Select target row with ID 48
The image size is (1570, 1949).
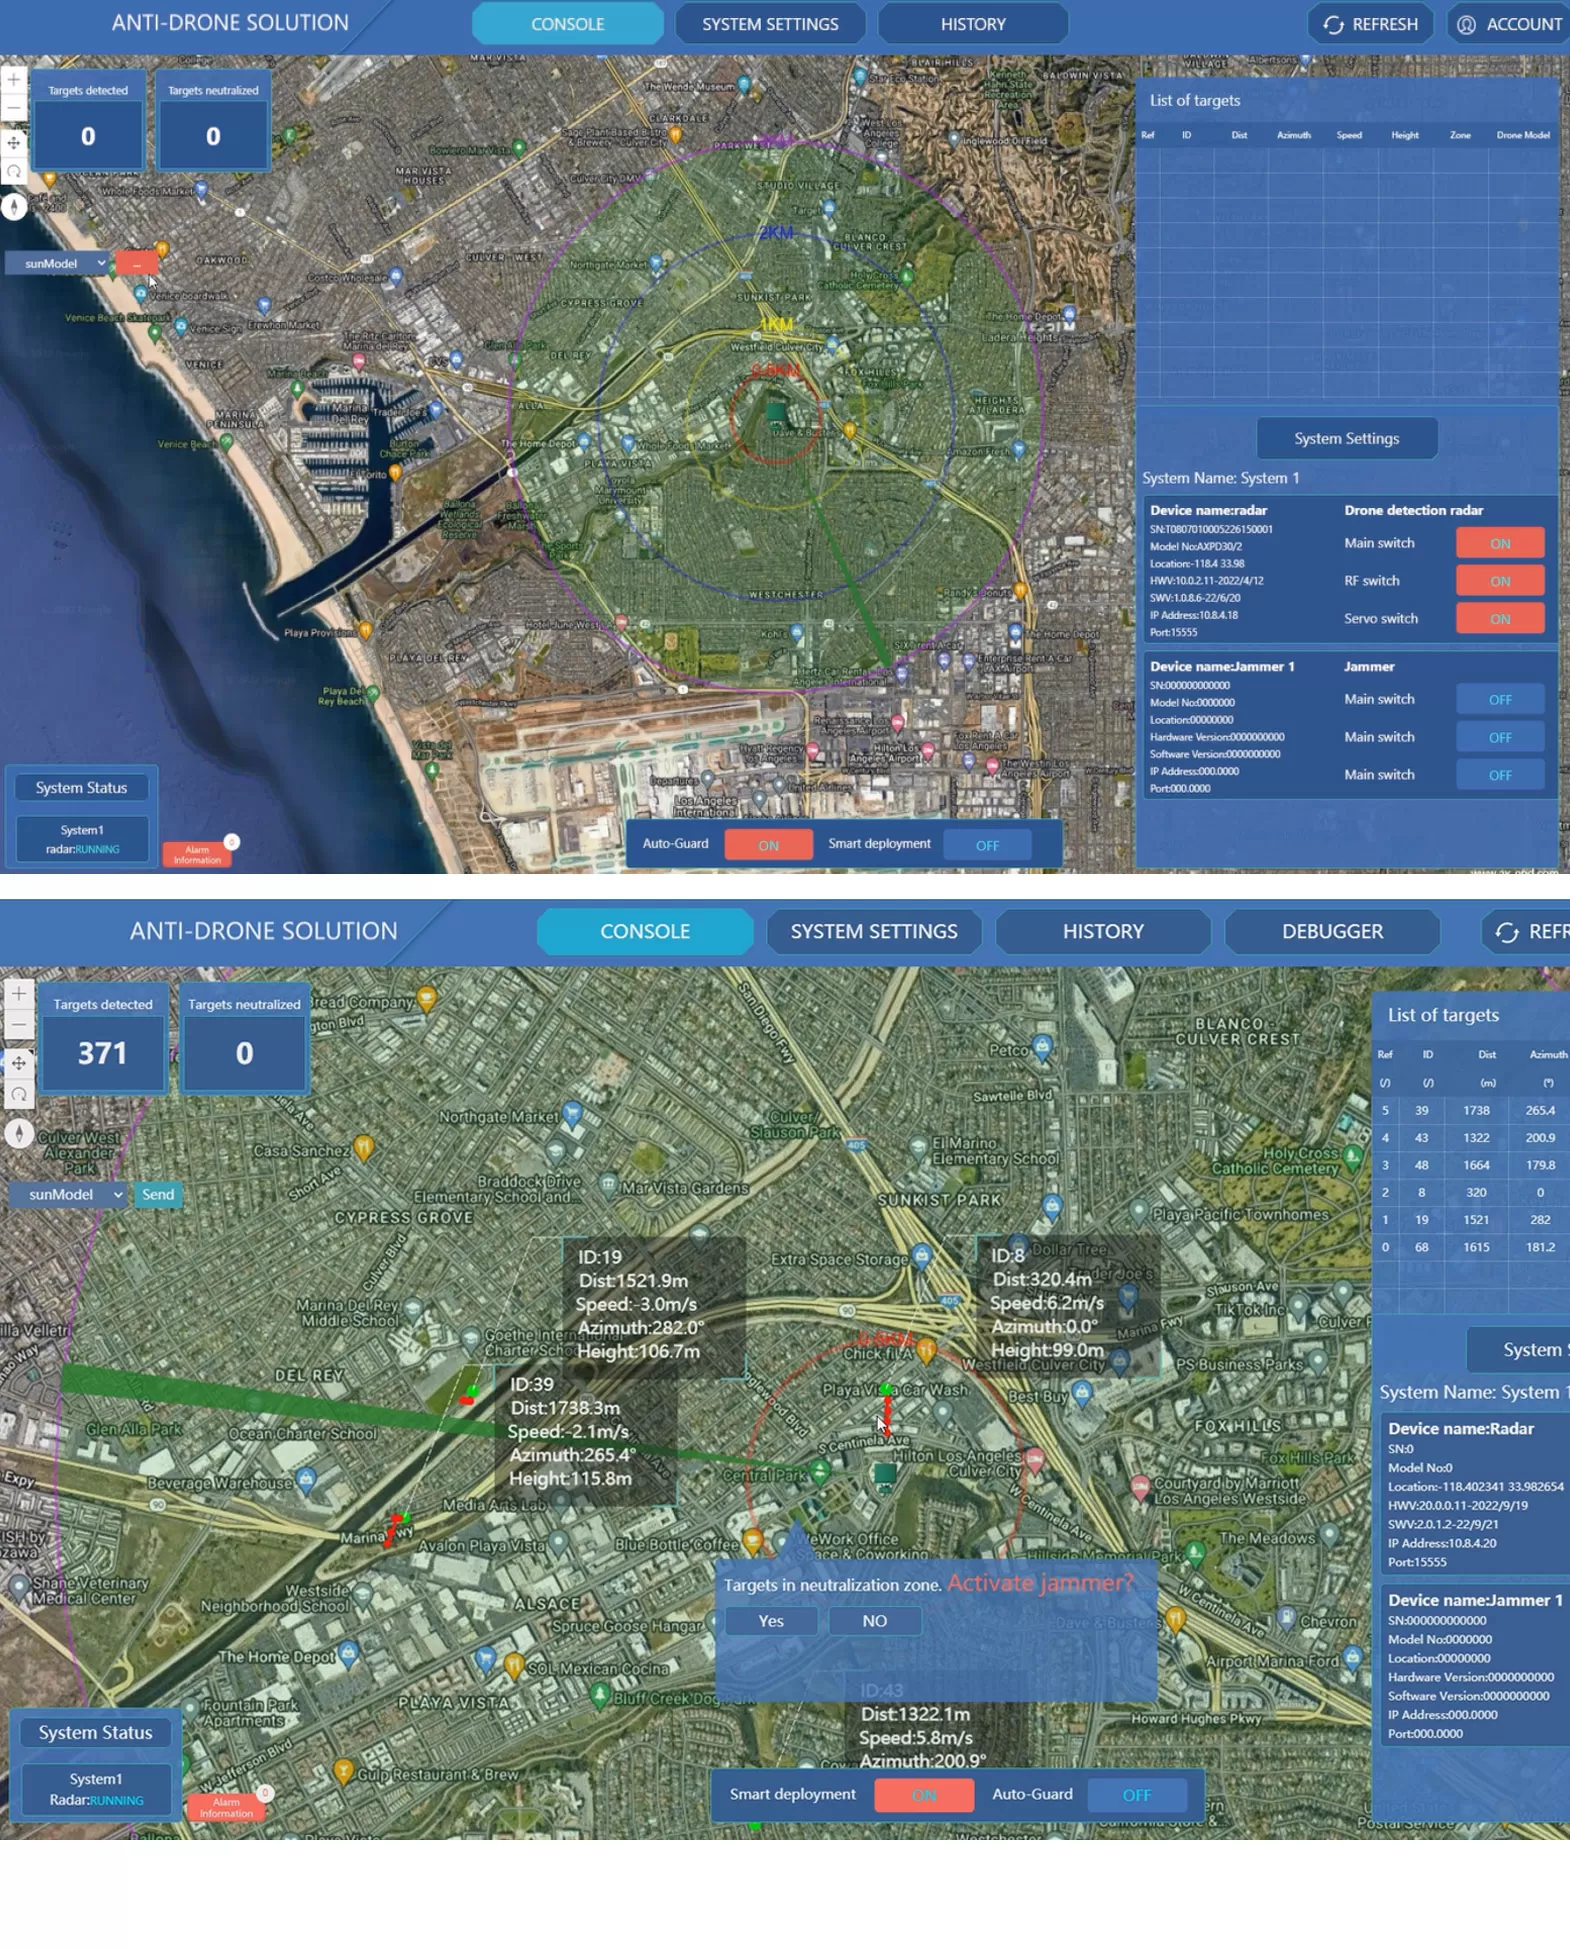click(1470, 1165)
